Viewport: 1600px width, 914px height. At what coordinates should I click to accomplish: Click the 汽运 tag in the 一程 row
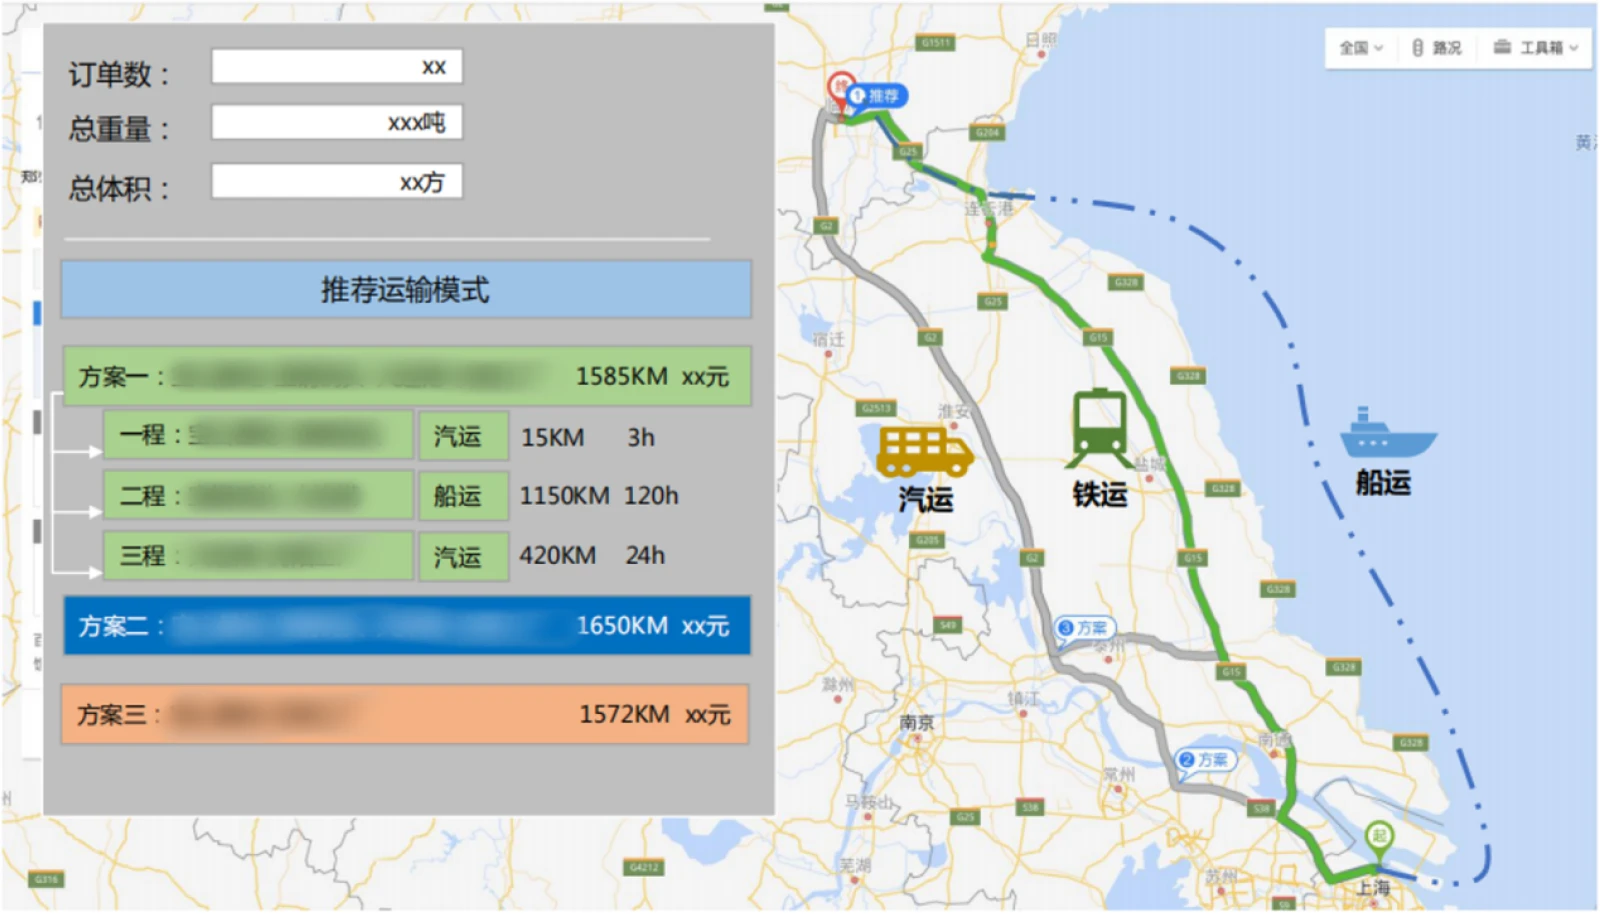point(463,436)
